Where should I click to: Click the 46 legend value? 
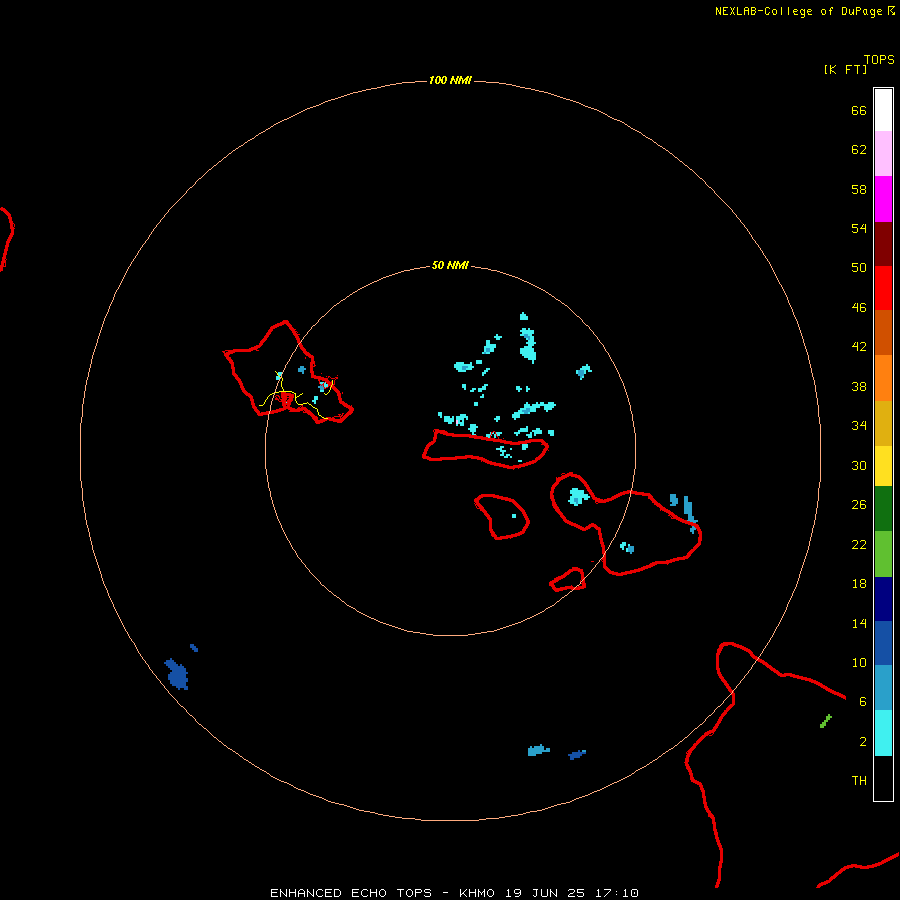(x=859, y=308)
